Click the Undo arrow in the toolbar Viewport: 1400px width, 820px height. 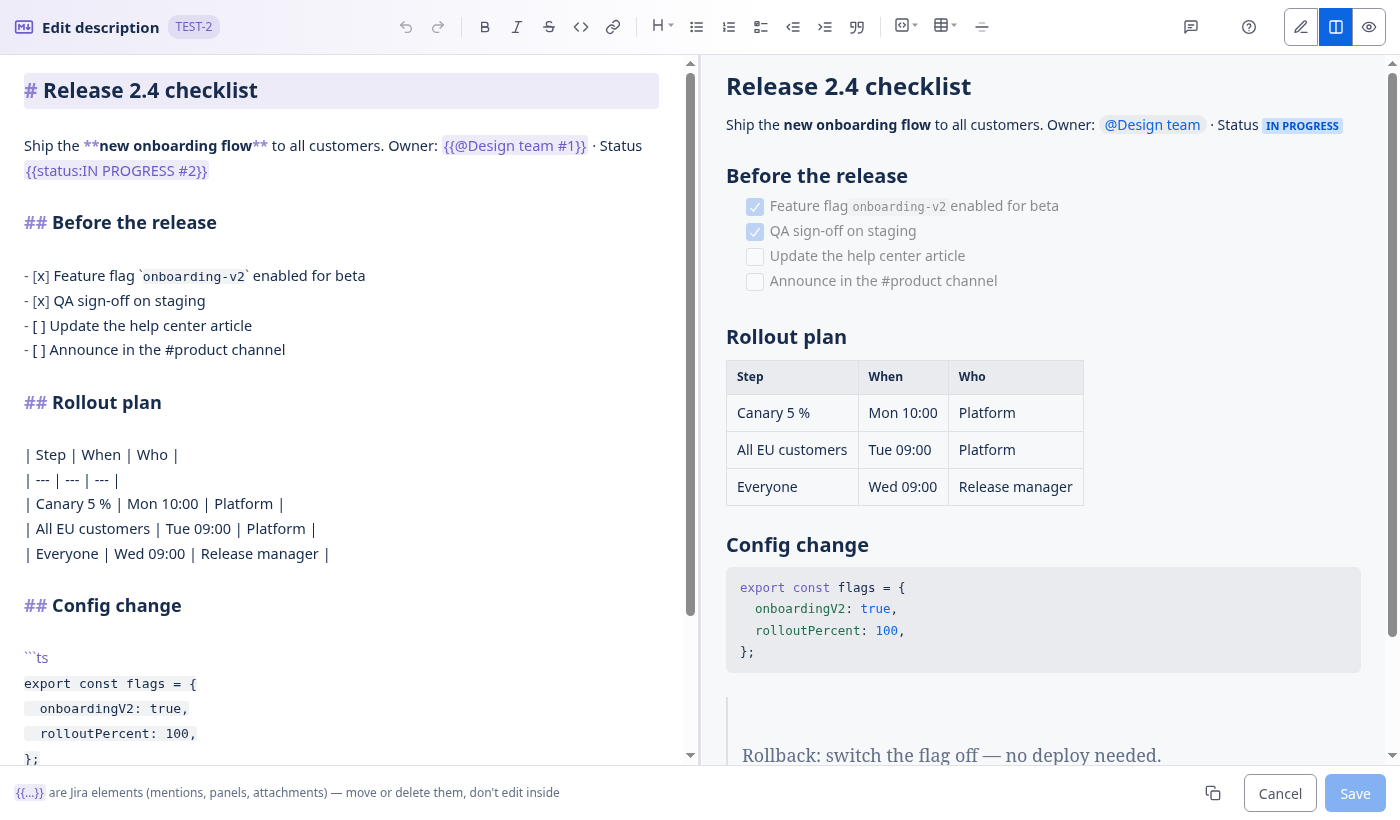tap(406, 27)
